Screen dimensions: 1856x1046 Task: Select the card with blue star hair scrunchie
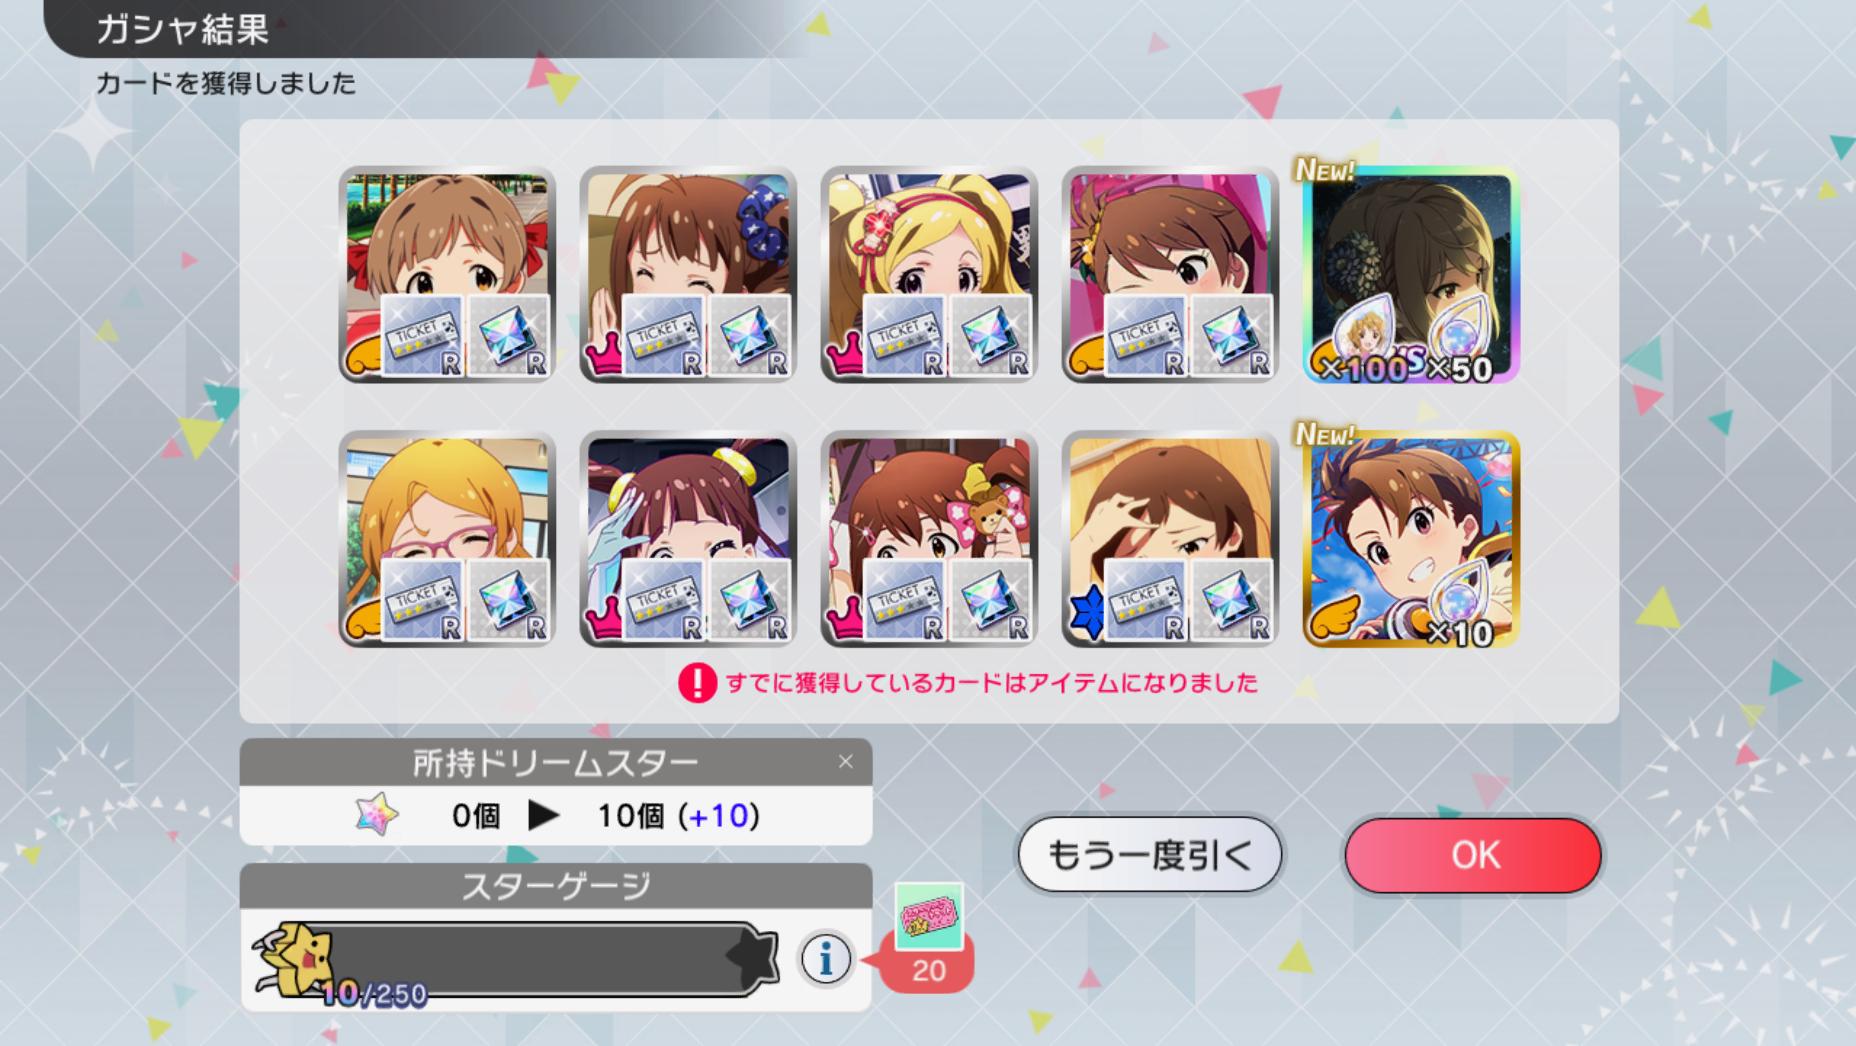688,275
